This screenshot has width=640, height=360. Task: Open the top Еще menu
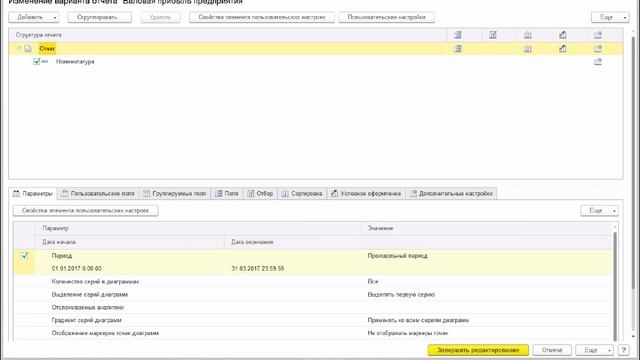tap(610, 17)
